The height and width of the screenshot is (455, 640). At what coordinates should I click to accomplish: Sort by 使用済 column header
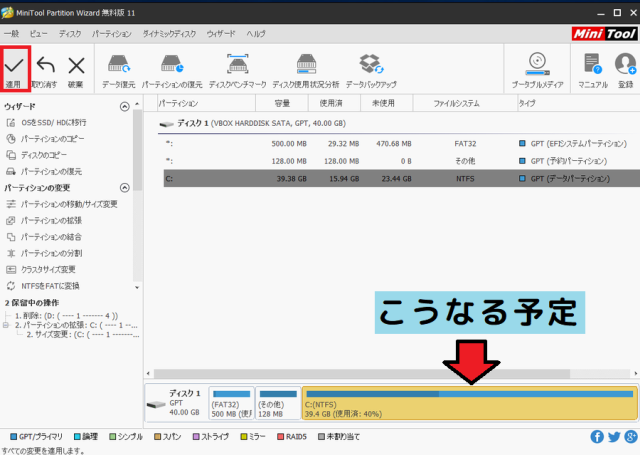(x=334, y=103)
